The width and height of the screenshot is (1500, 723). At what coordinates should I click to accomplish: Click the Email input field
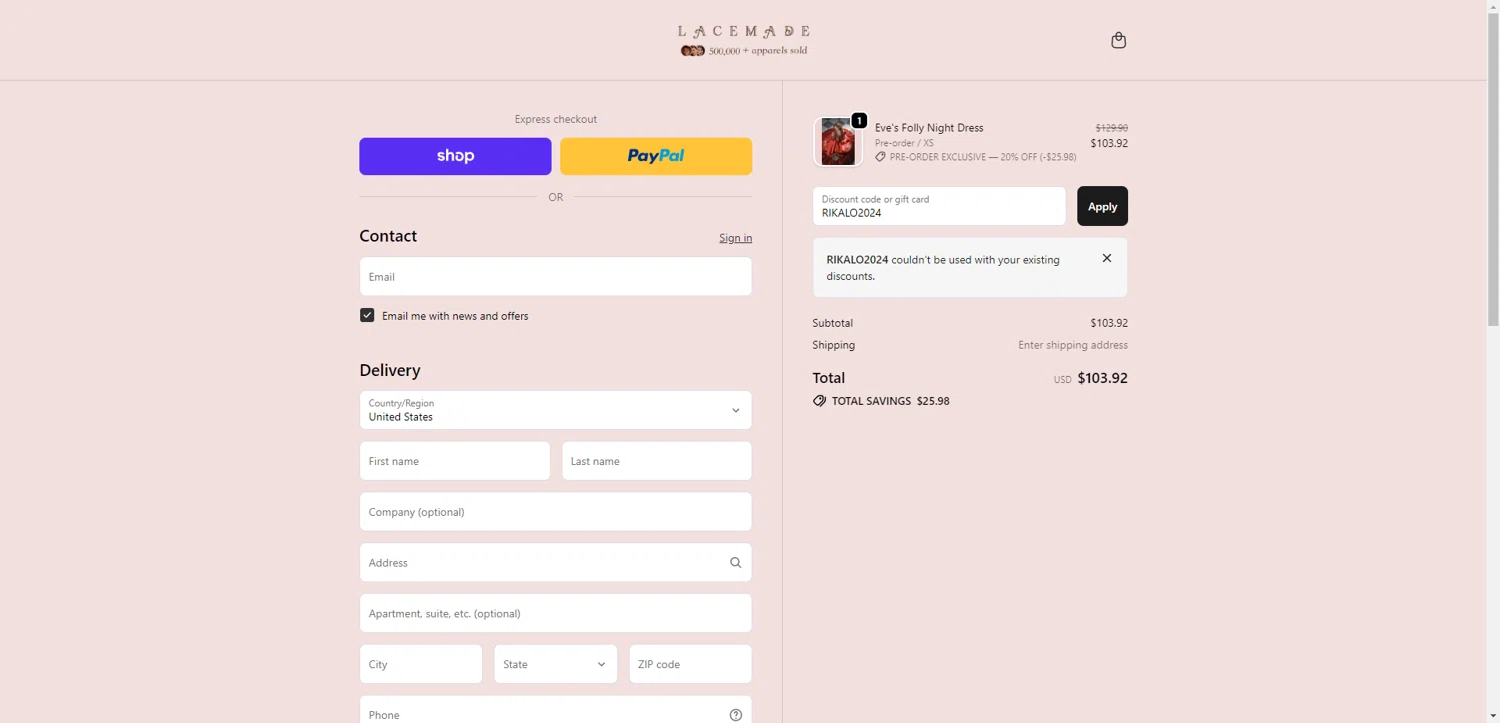(x=555, y=276)
